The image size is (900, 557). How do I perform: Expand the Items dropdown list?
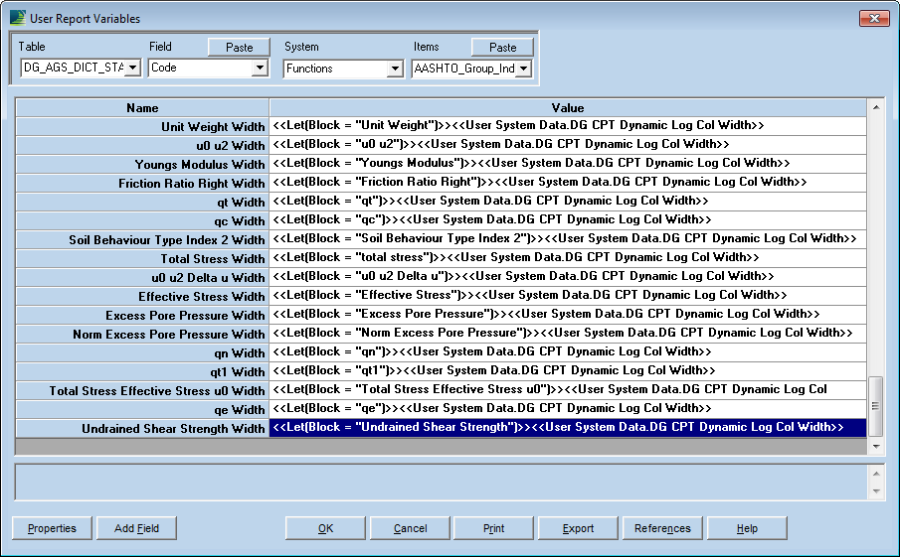point(523,68)
